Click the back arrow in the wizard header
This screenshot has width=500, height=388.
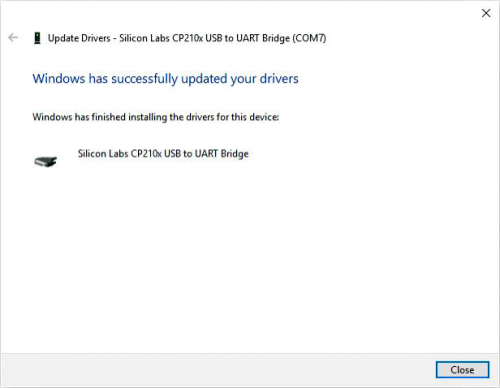(13, 38)
